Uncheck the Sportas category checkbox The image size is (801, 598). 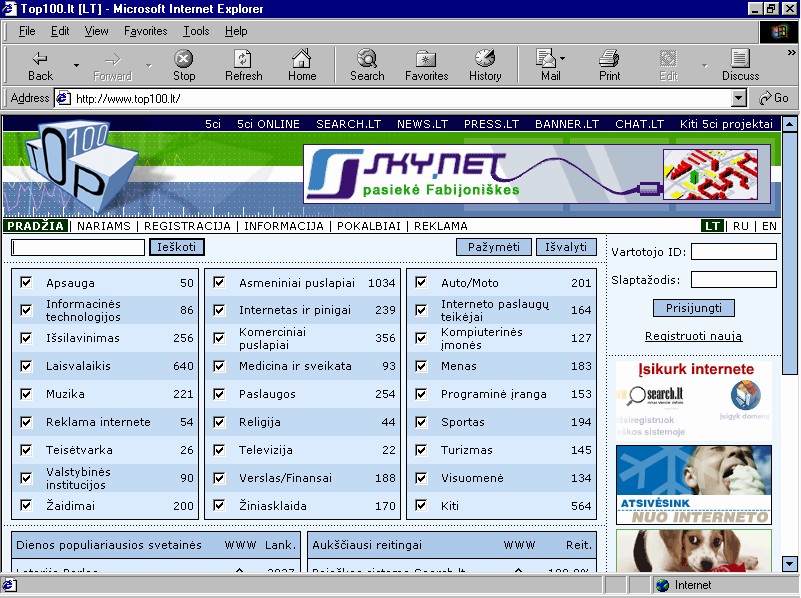click(x=421, y=422)
